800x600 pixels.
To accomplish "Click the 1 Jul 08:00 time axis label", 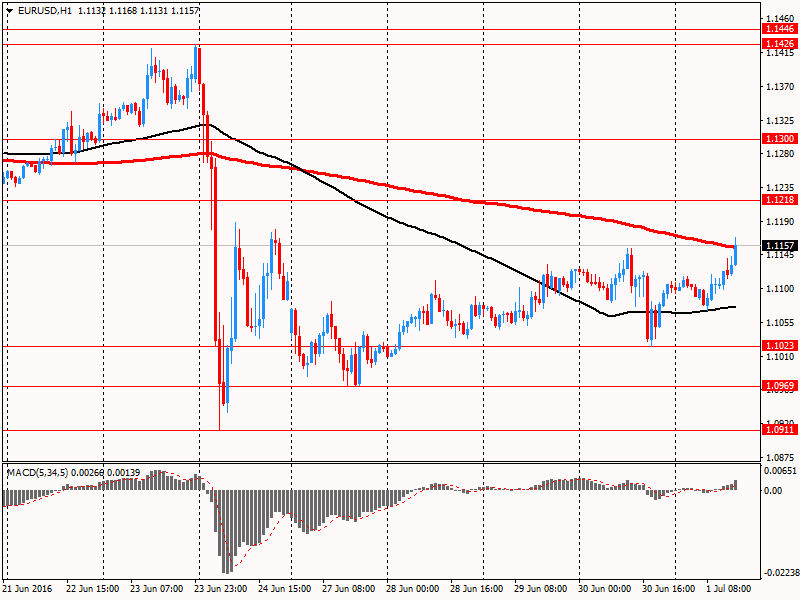I will (x=729, y=589).
